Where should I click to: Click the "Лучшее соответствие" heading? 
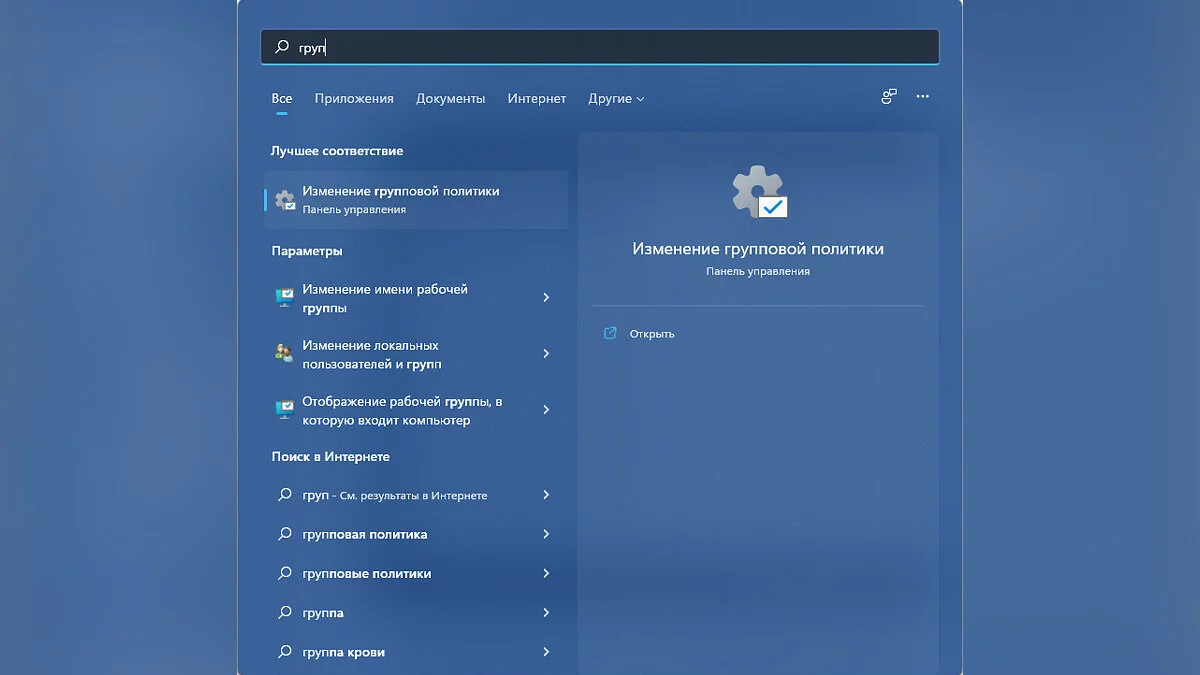[337, 151]
